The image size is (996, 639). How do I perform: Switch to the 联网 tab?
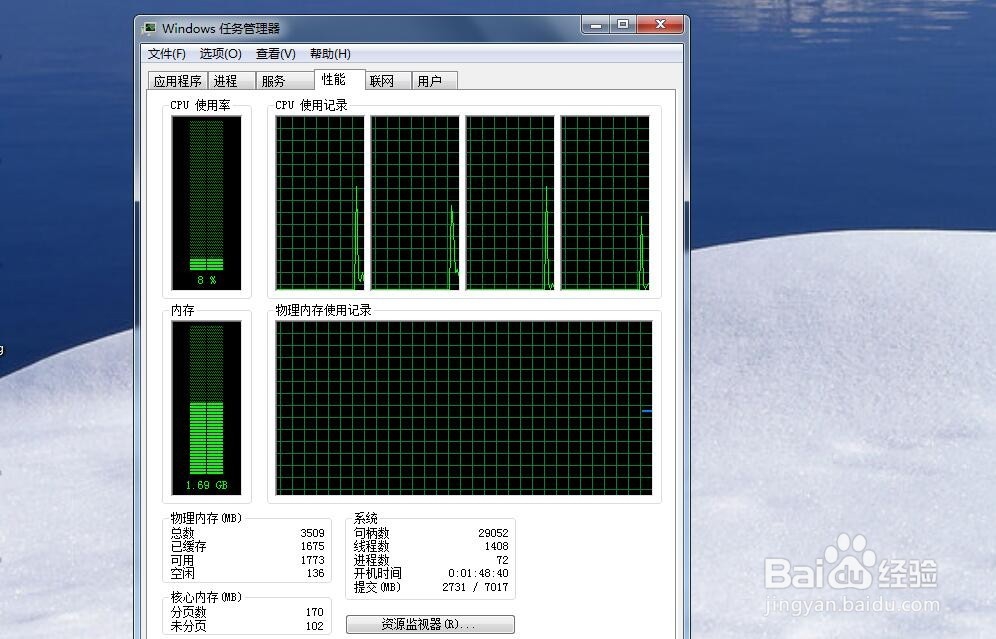coord(387,81)
